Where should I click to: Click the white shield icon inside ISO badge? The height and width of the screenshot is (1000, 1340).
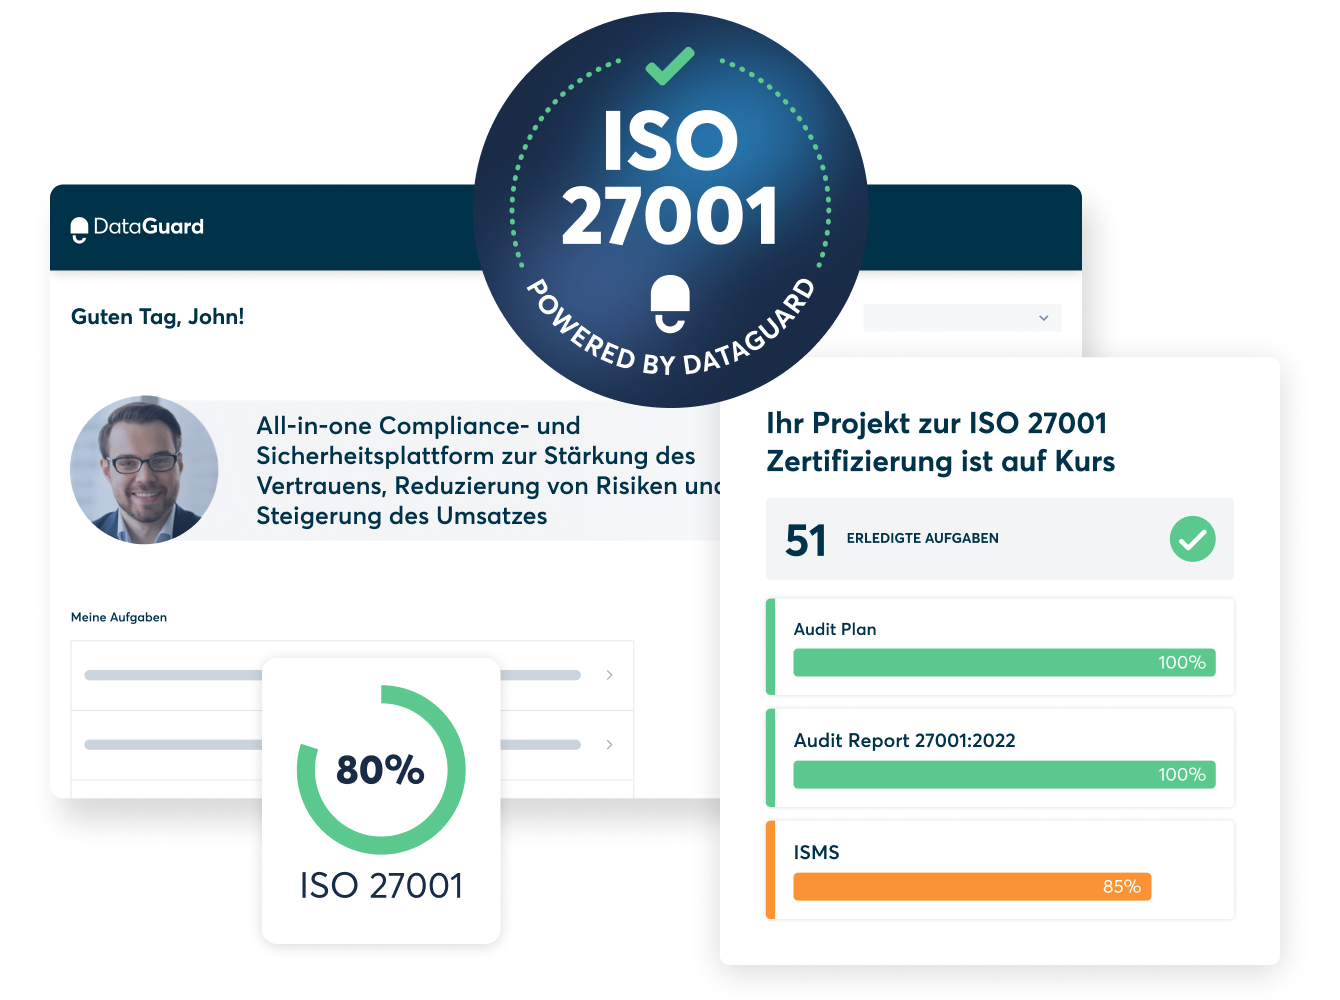[669, 304]
